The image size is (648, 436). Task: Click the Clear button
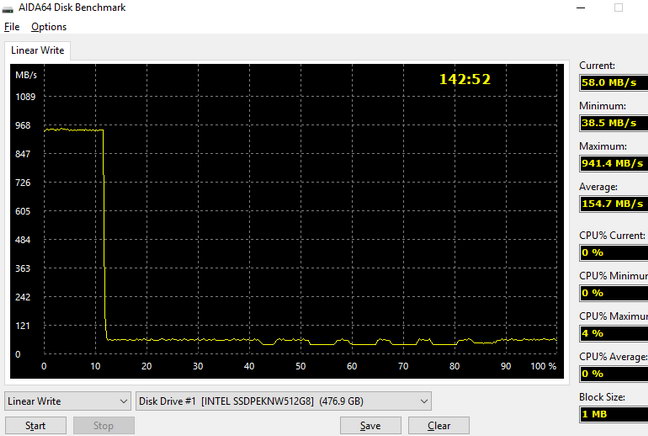coord(439,426)
